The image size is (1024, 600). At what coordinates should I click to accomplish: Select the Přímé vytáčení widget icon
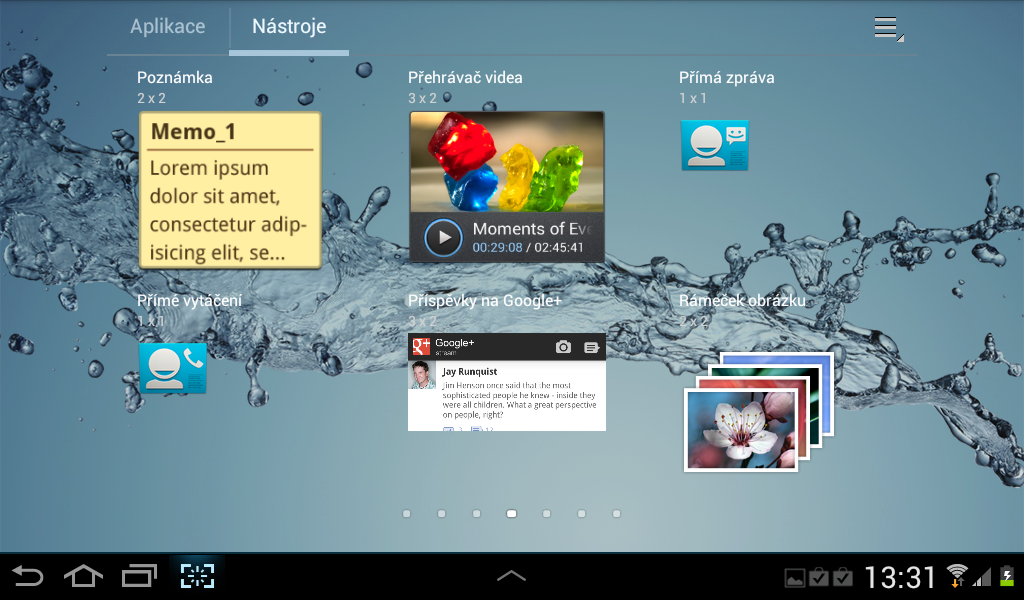coord(172,368)
